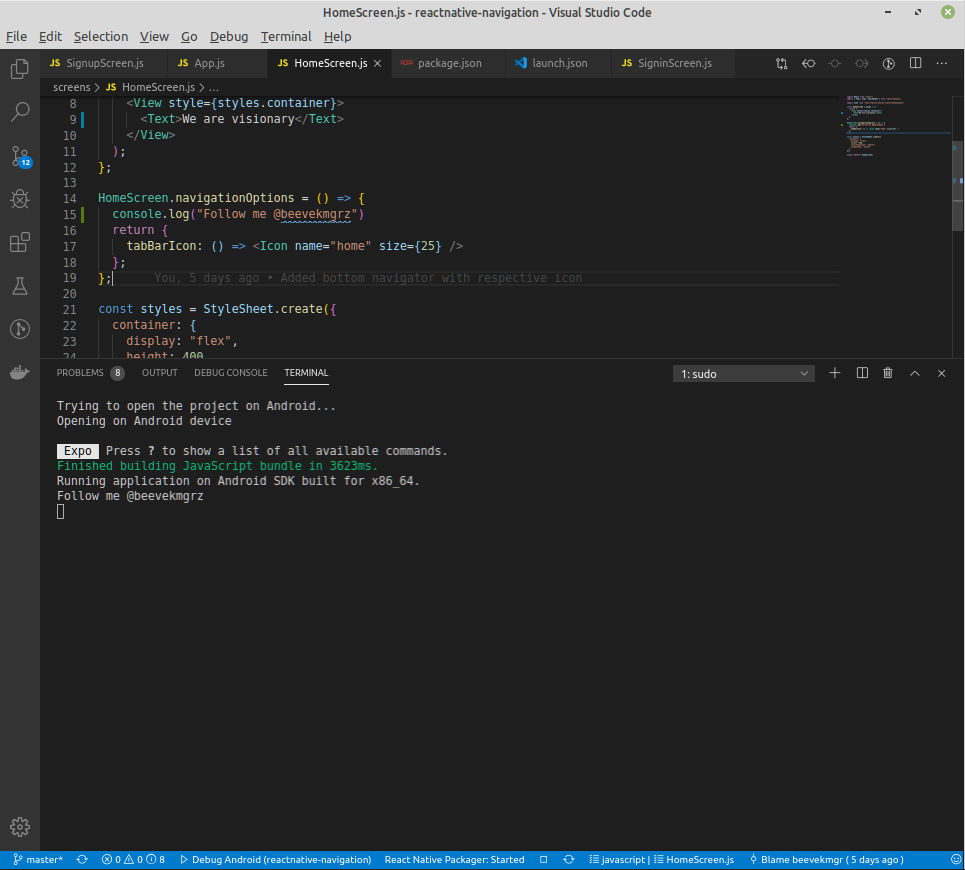Open the terminal selector showing 1: sudo
The height and width of the screenshot is (870, 965).
point(743,372)
